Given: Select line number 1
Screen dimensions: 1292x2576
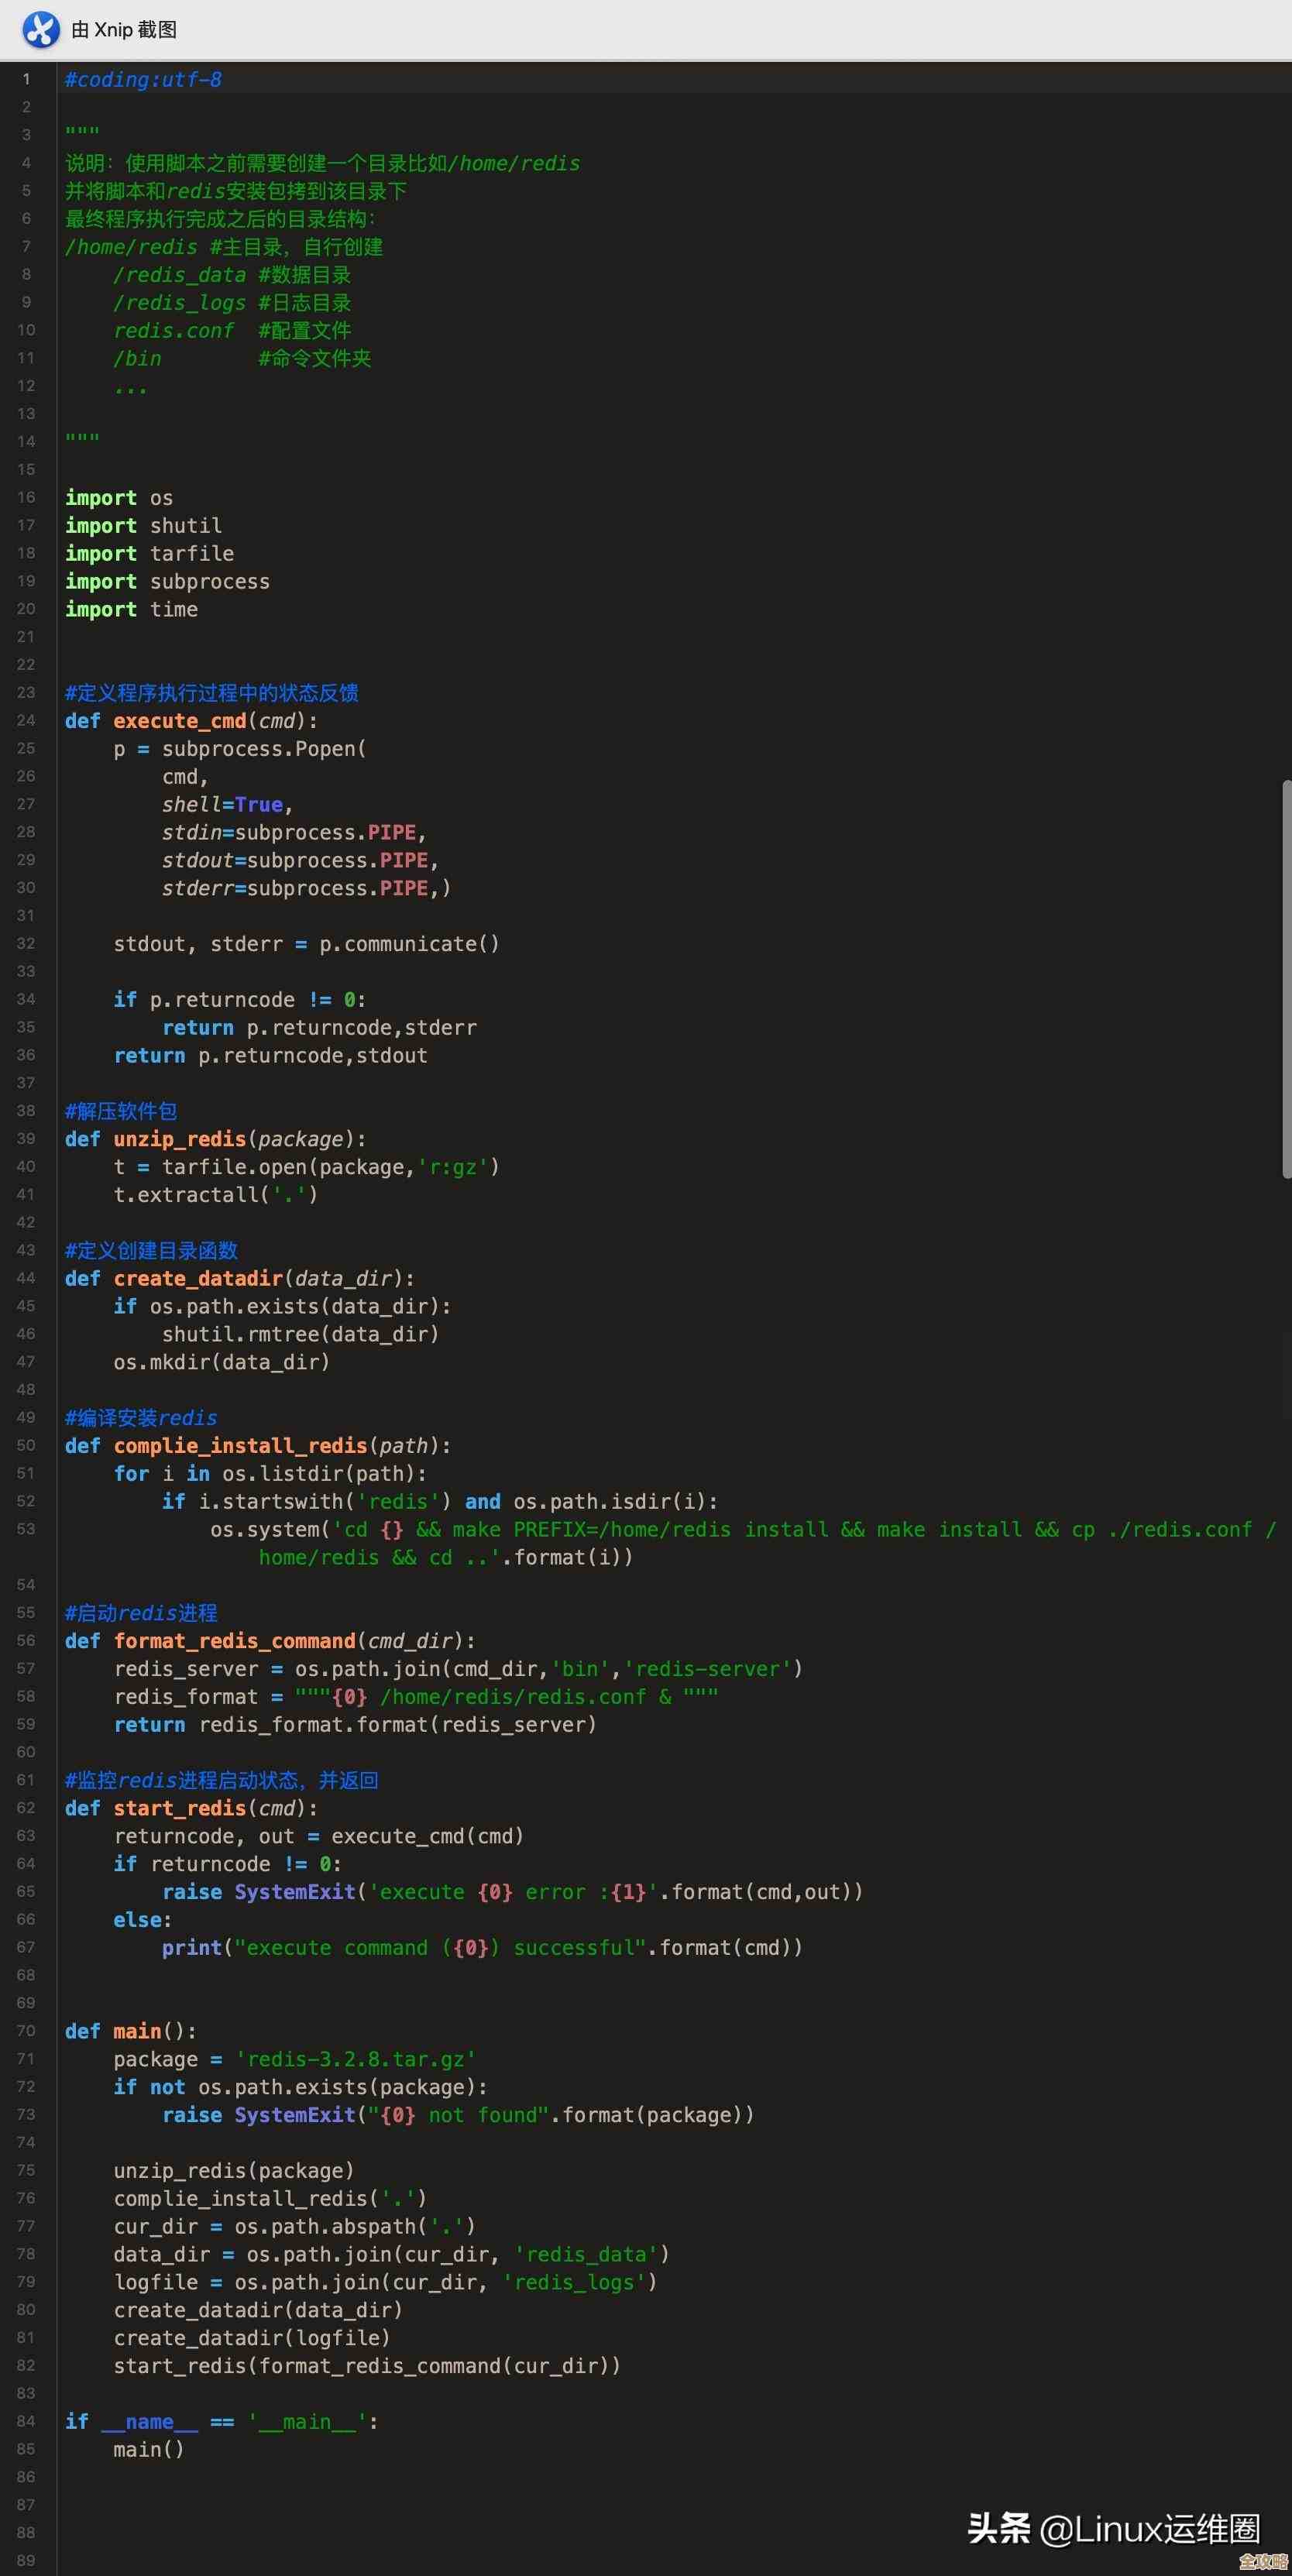Looking at the screenshot, I should pos(26,79).
